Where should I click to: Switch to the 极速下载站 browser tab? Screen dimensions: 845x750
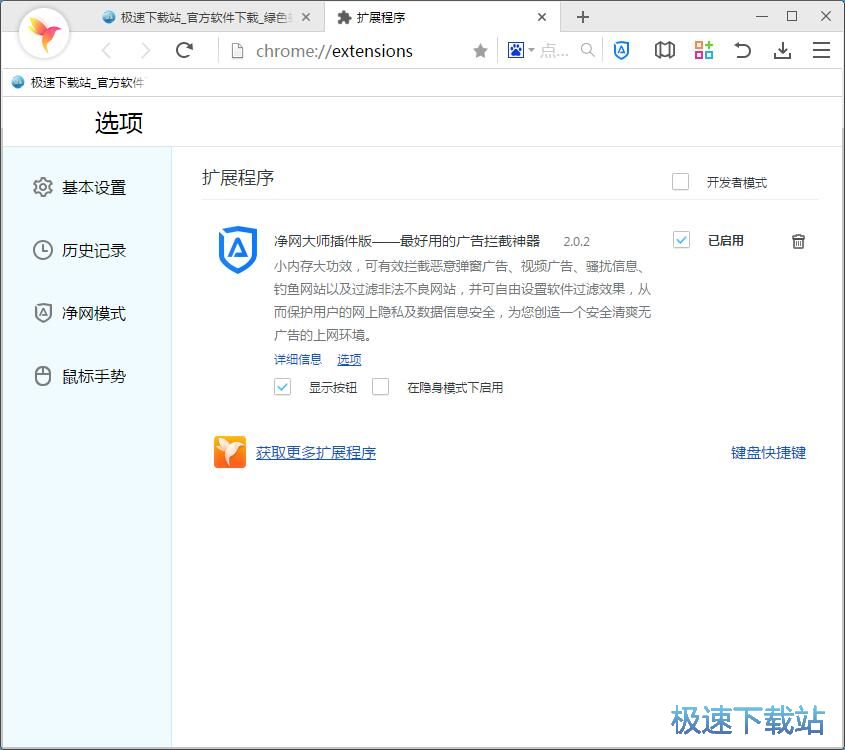205,17
